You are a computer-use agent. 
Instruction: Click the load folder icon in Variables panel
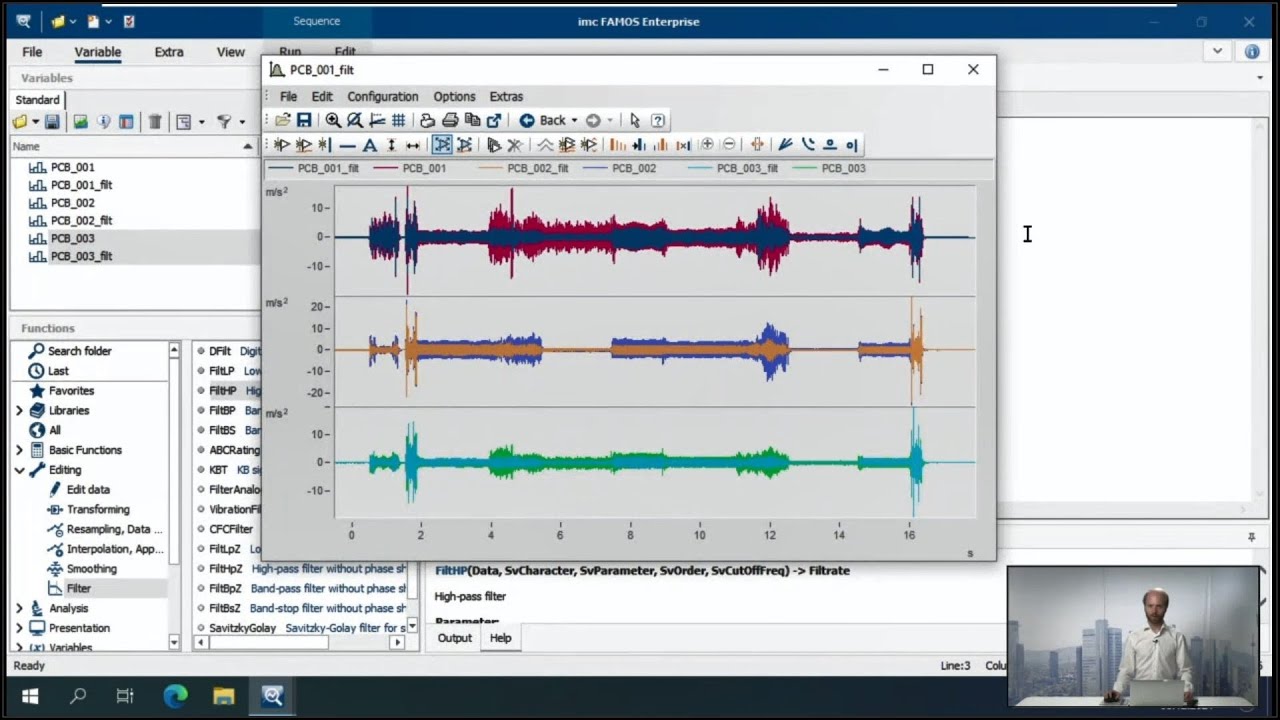20,122
